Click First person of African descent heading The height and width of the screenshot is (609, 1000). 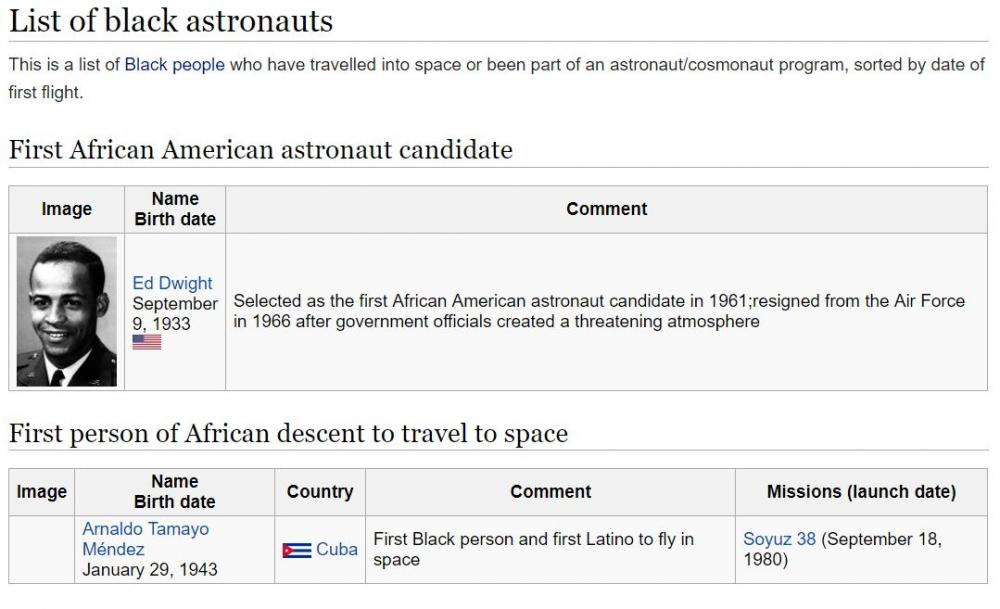tap(288, 434)
